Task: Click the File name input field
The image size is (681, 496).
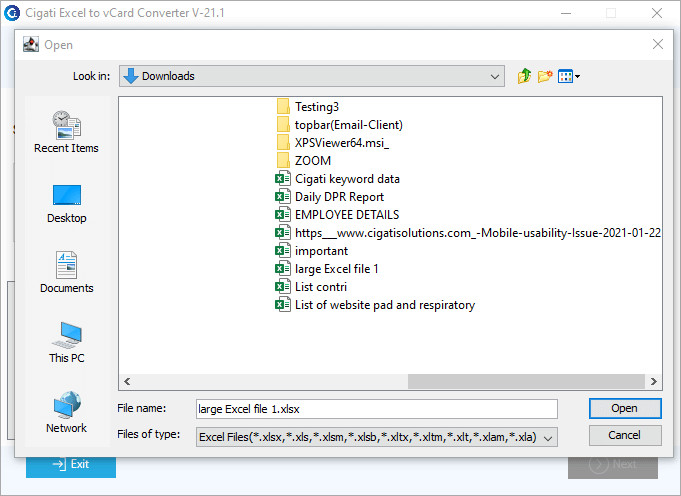Action: (x=377, y=409)
